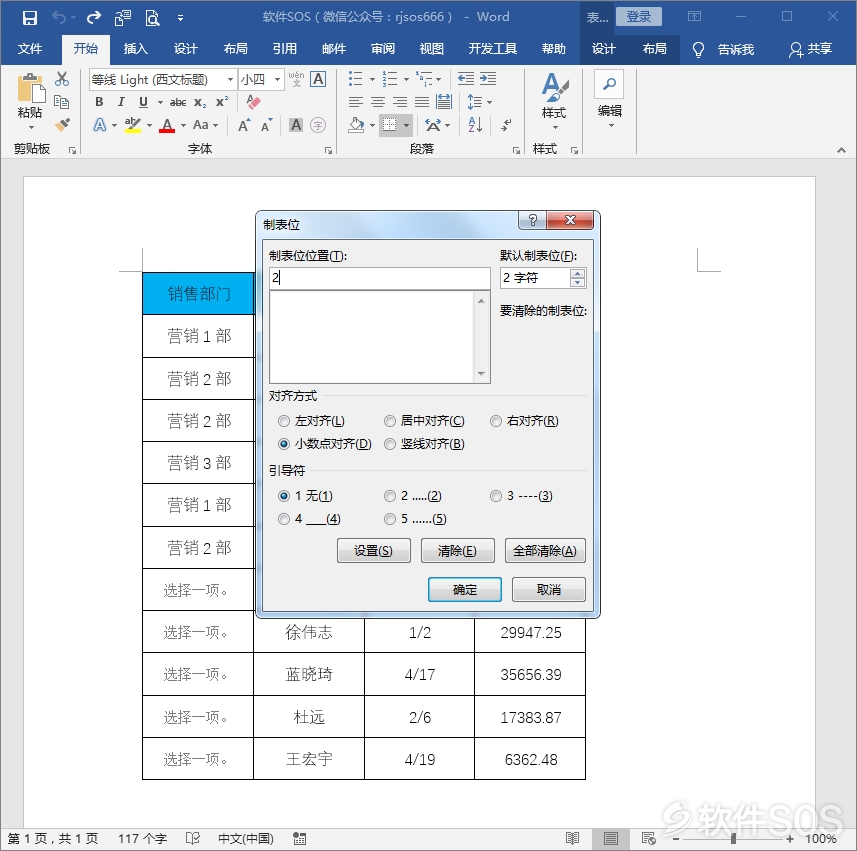The height and width of the screenshot is (851, 857).
Task: Apply subscript formatting
Action: [x=200, y=102]
